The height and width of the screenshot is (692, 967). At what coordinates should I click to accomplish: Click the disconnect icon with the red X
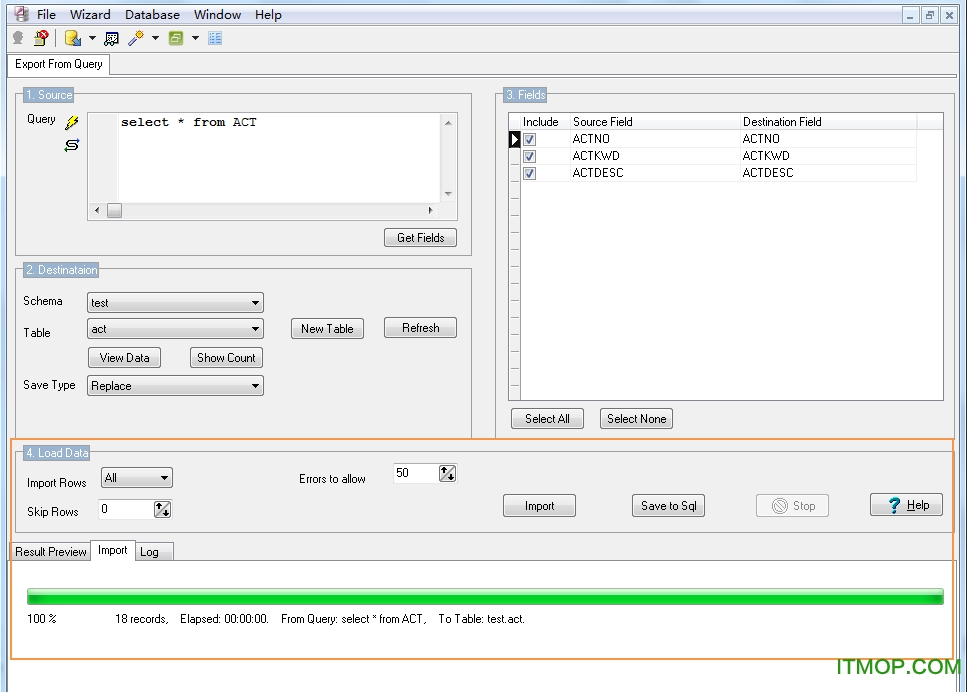(x=40, y=36)
